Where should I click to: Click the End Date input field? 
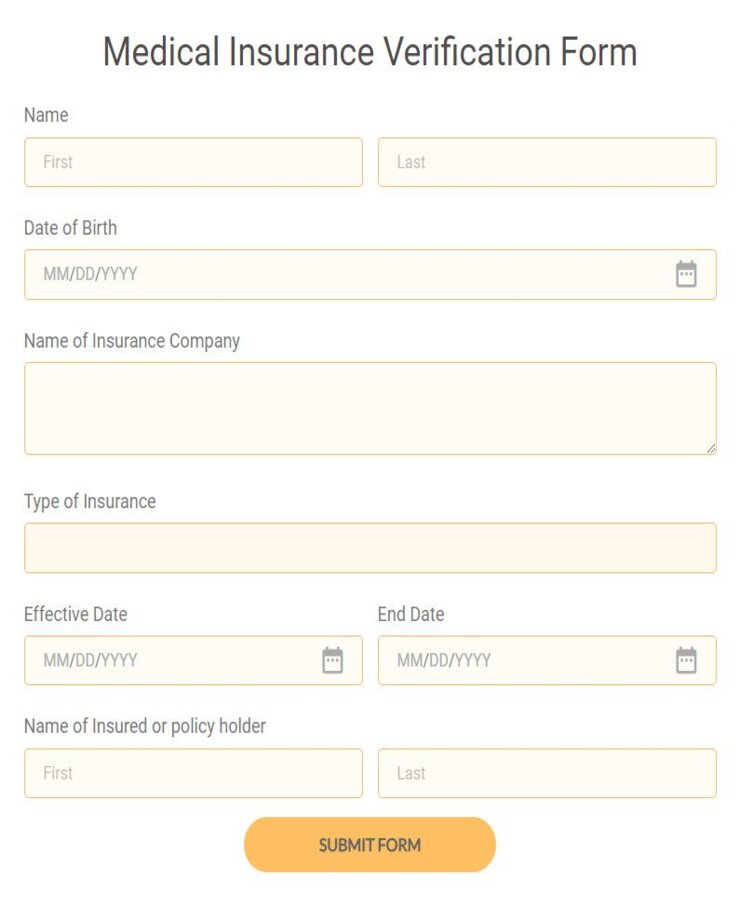(x=520, y=660)
